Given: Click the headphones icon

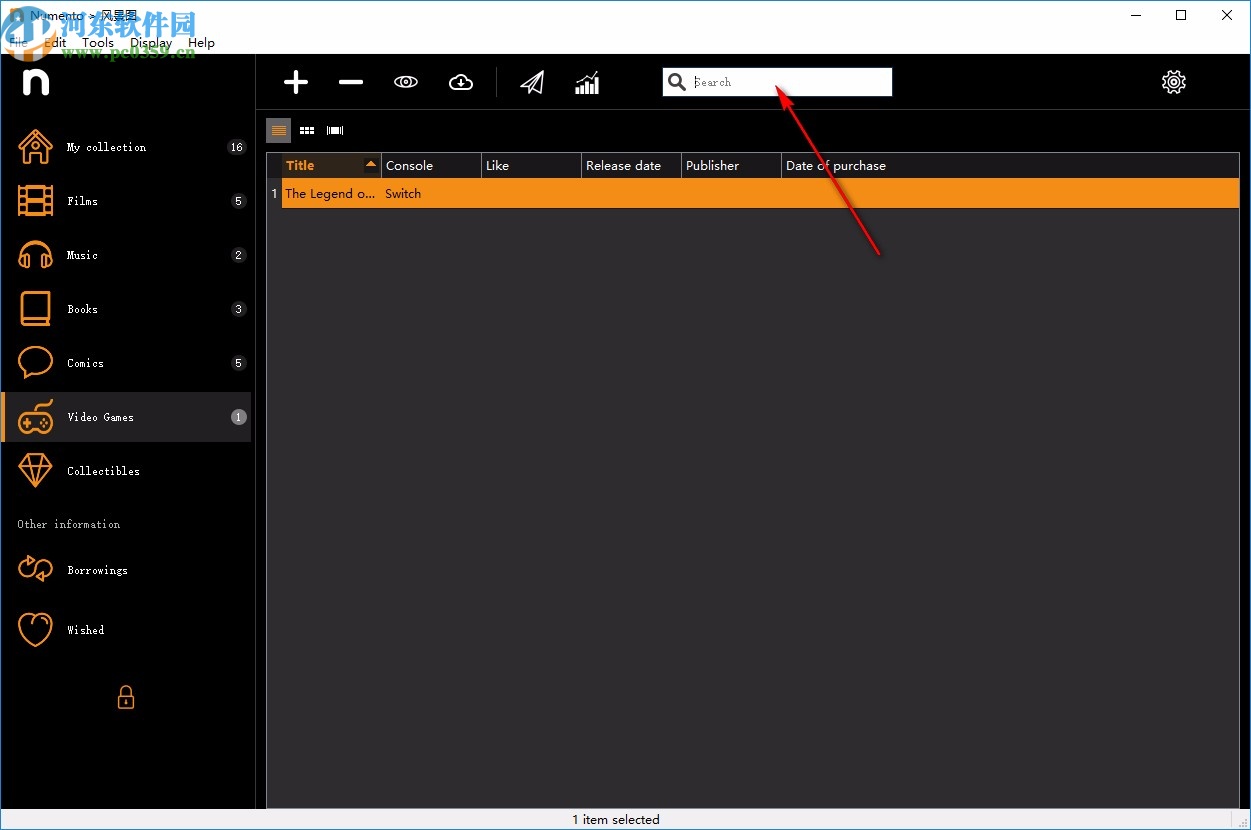Looking at the screenshot, I should click(35, 255).
